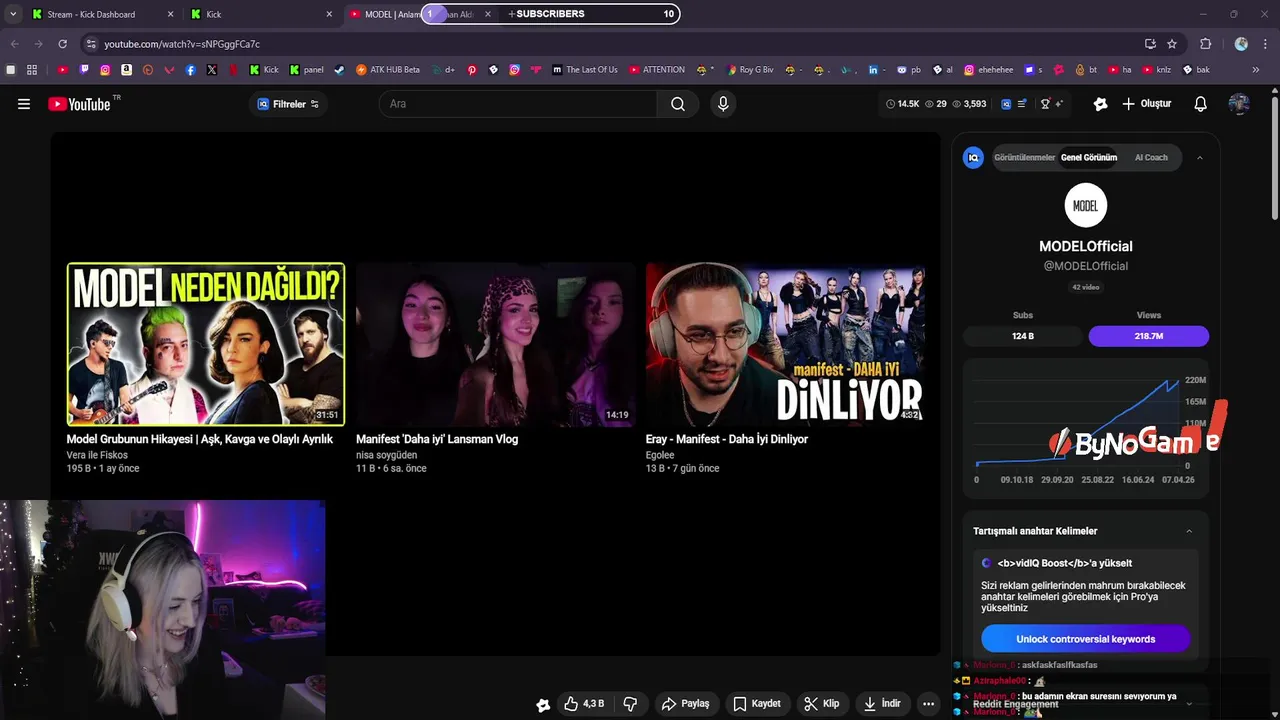Open the Model Grubunun Hikayesi video thumbnail
This screenshot has width=1280, height=720.
pos(206,344)
